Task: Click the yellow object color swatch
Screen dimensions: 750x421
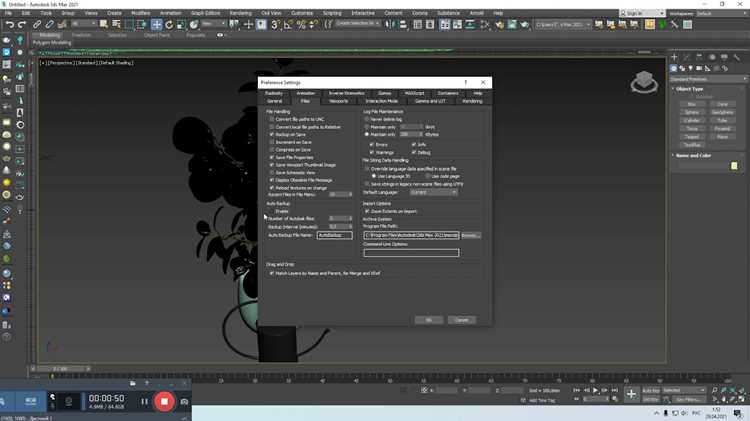Action: click(x=734, y=166)
